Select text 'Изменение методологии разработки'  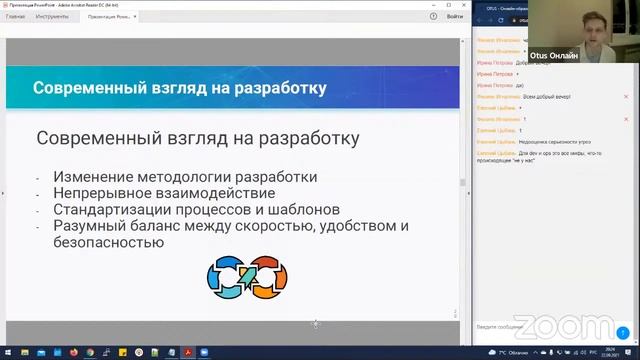click(185, 177)
